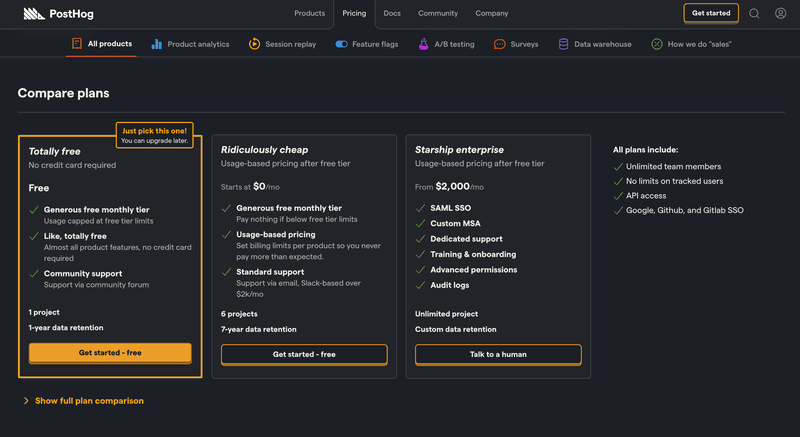Switch to the Surveys tab
The width and height of the screenshot is (800, 437).
[x=516, y=44]
